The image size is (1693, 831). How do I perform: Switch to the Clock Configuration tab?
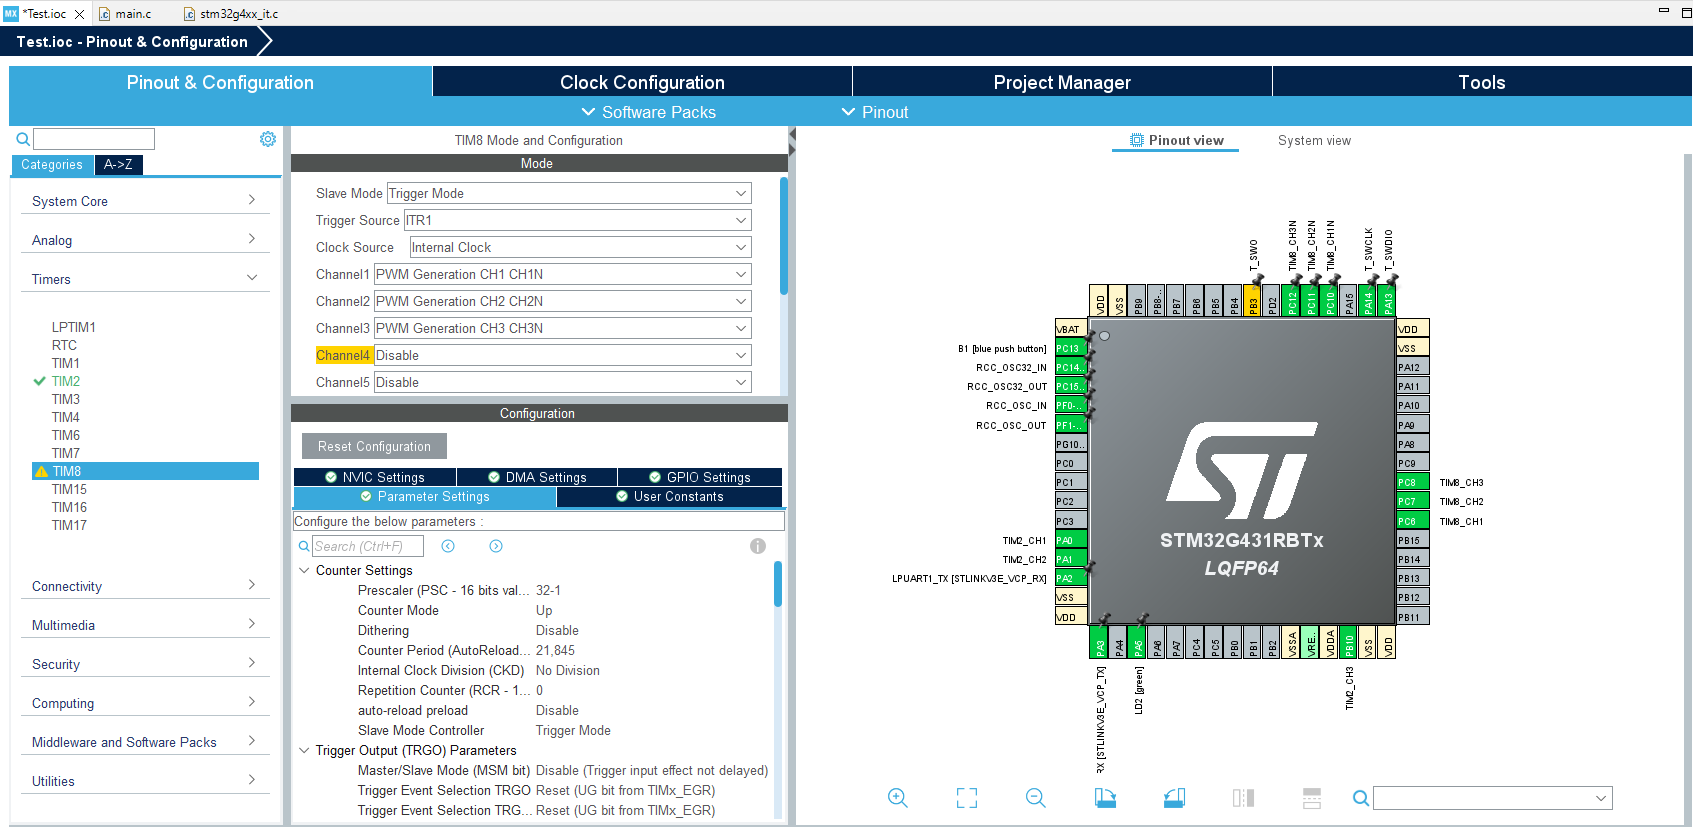tap(642, 82)
